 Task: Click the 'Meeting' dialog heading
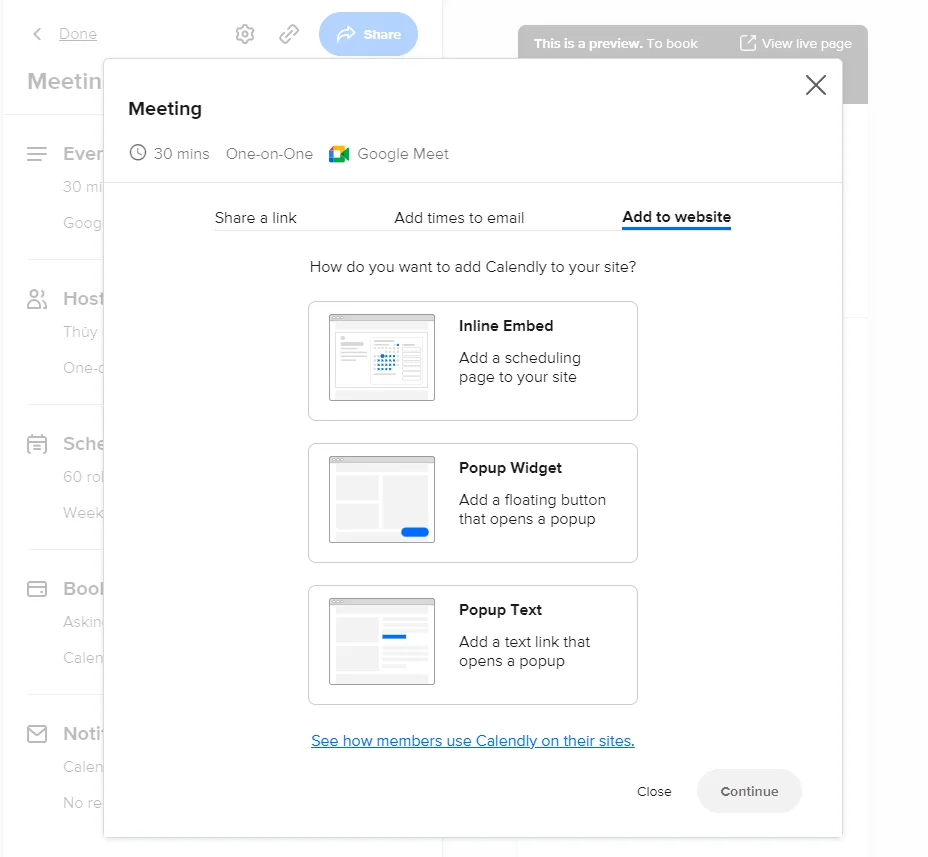[165, 109]
